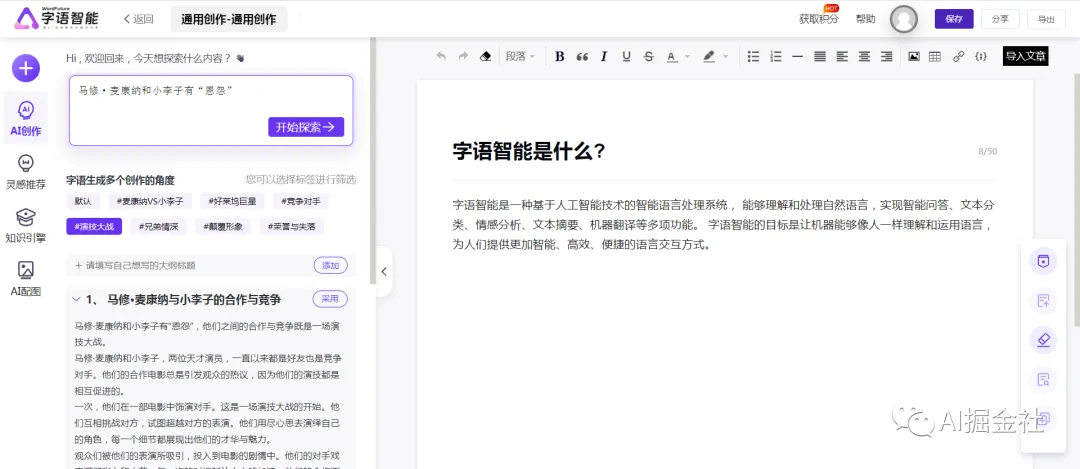Viewport: 1080px width, 469px height.
Task: Collapse the left panel with arrow handle
Action: 384,271
